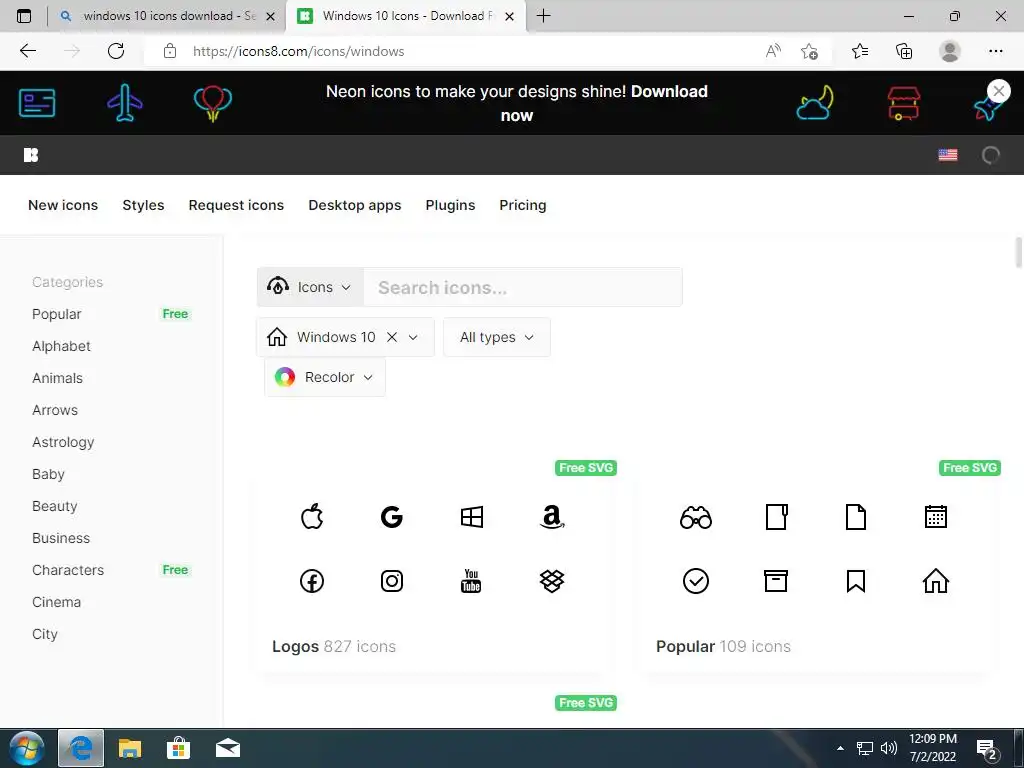The width and height of the screenshot is (1024, 768).
Task: Open the Styles menu item
Action: 143,205
